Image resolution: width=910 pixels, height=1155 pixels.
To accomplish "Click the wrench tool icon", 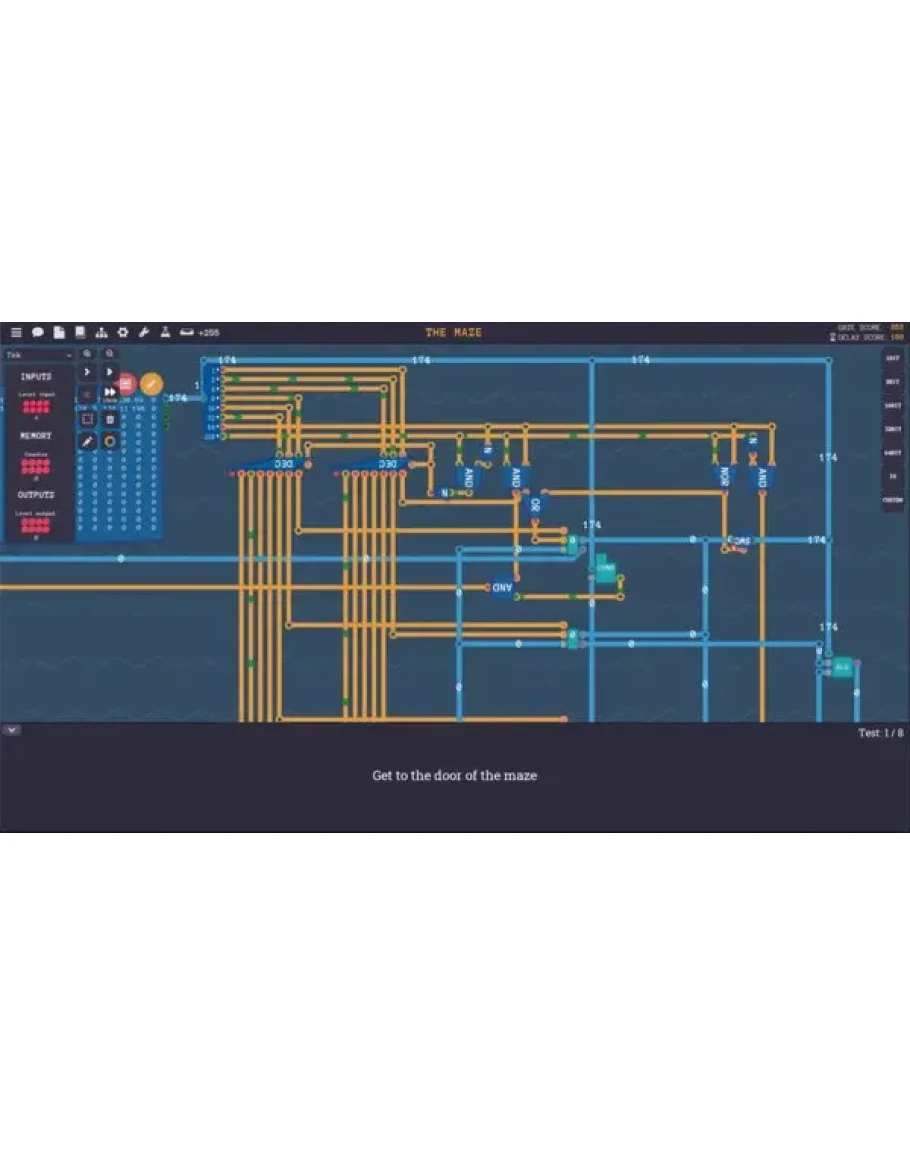I will click(144, 332).
